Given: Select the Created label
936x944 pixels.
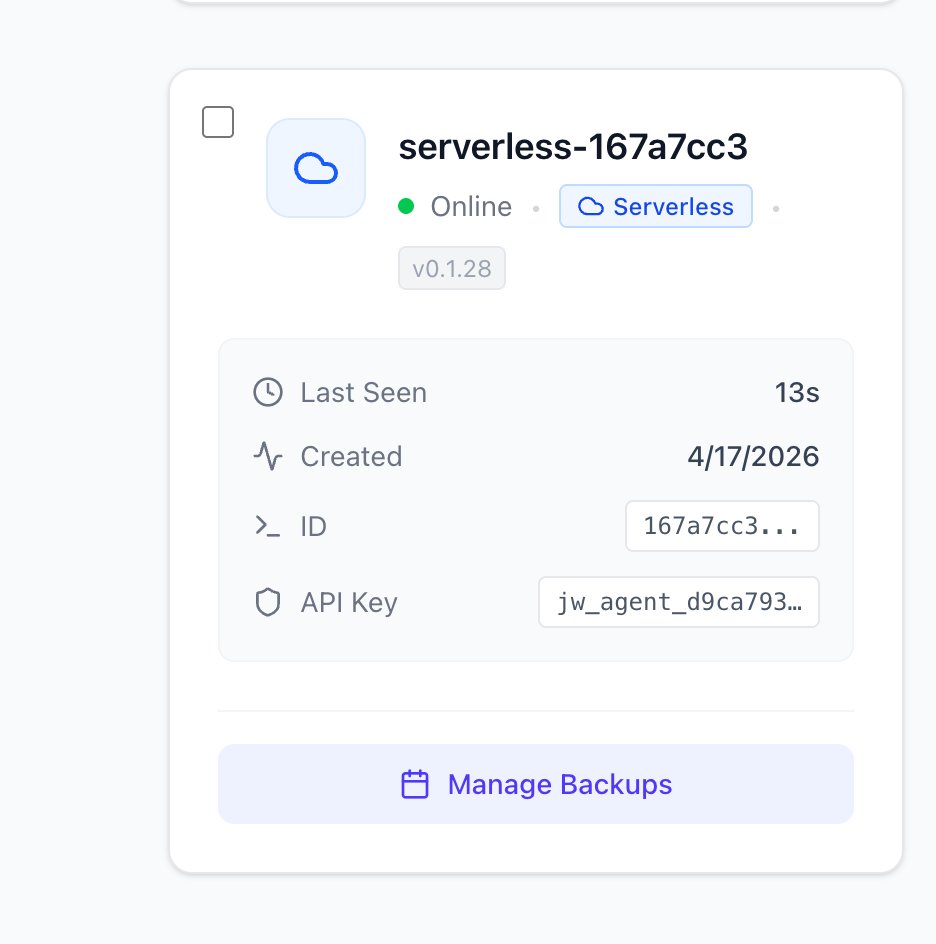Looking at the screenshot, I should pos(352,456).
